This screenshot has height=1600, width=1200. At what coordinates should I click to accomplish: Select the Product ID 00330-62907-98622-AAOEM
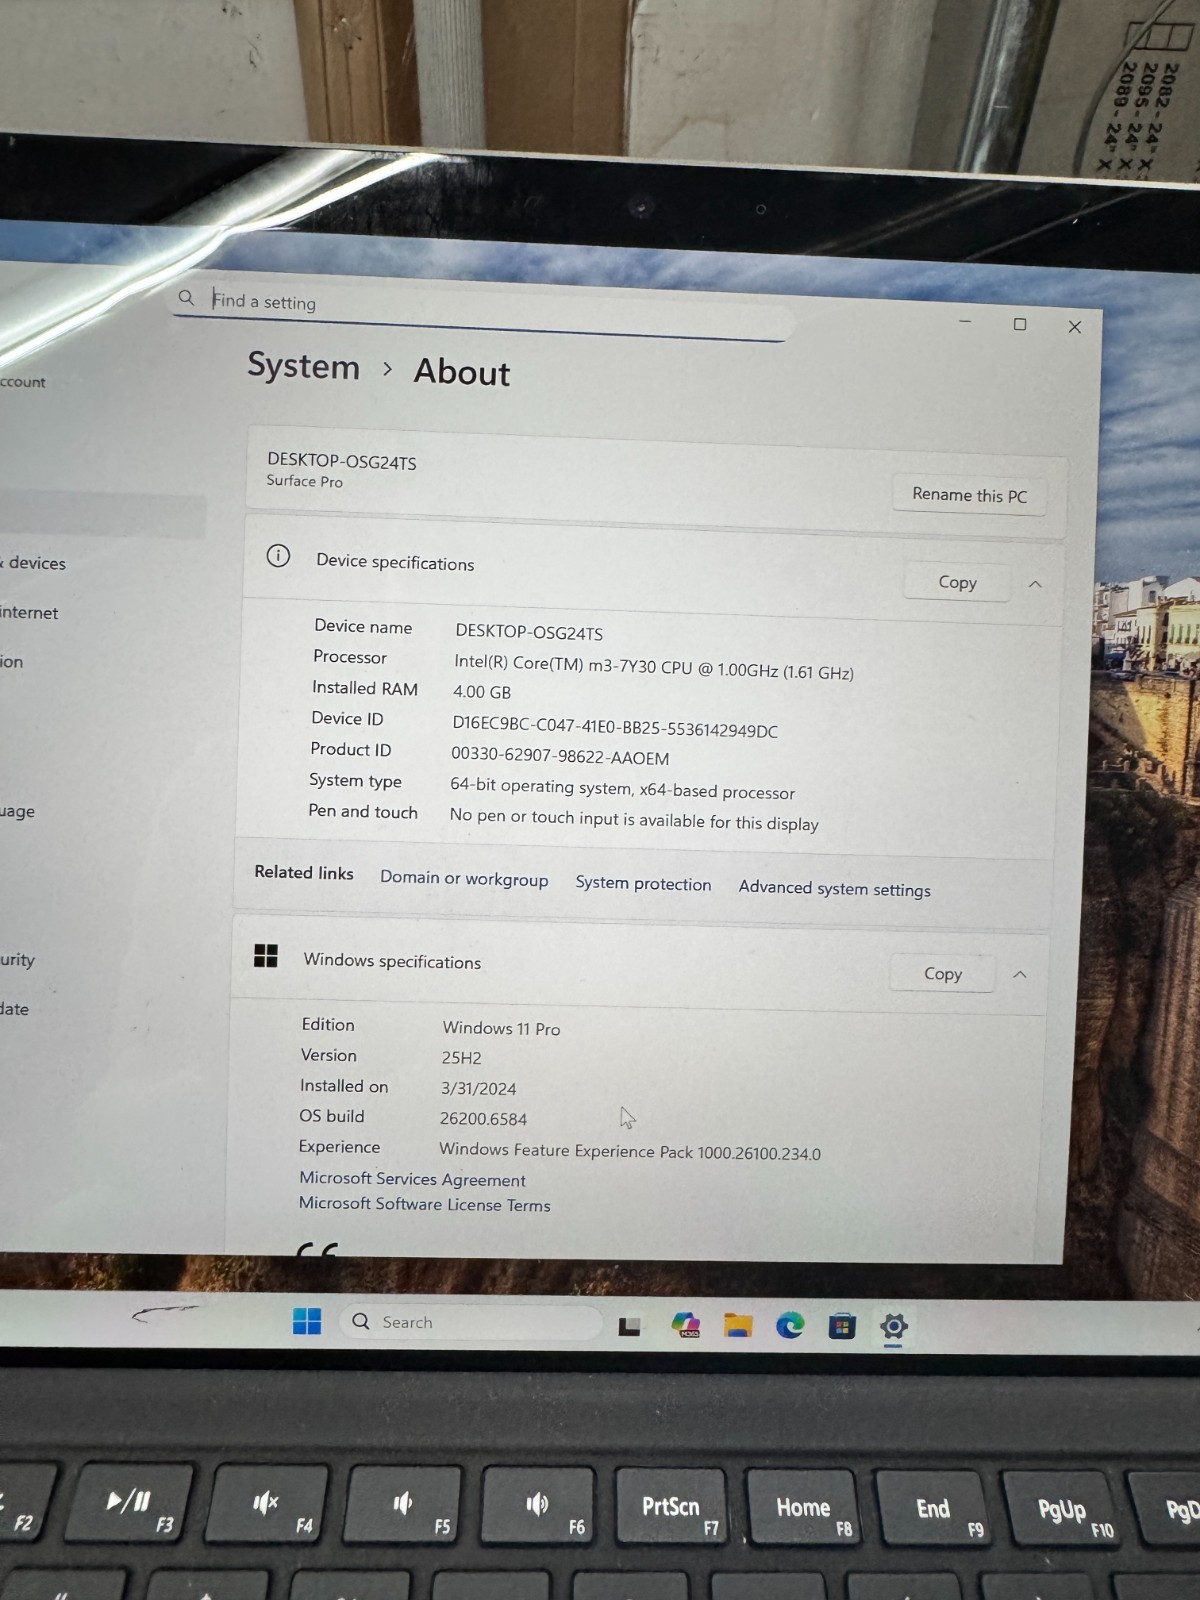[x=560, y=756]
